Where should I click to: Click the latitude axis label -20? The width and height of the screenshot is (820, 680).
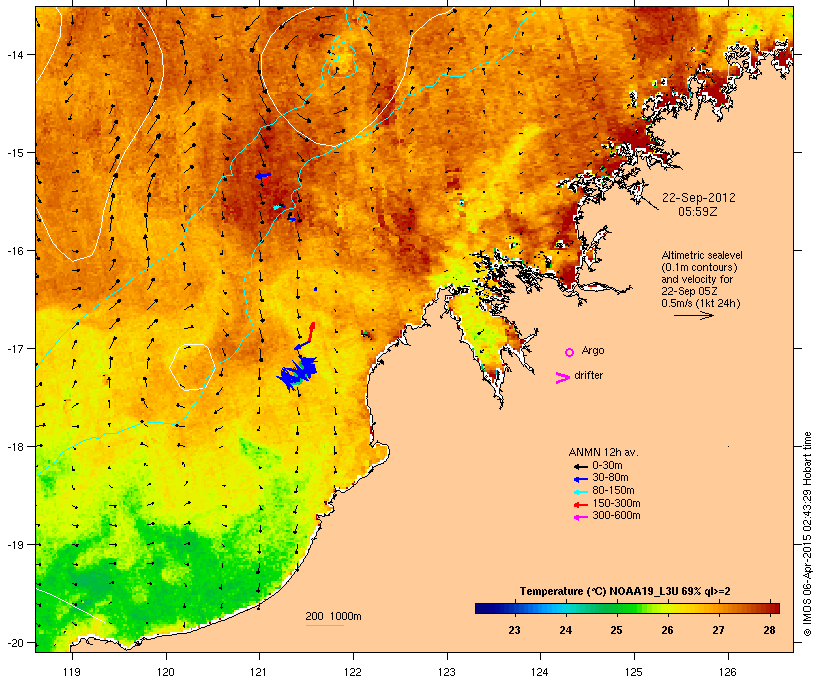coord(14,642)
